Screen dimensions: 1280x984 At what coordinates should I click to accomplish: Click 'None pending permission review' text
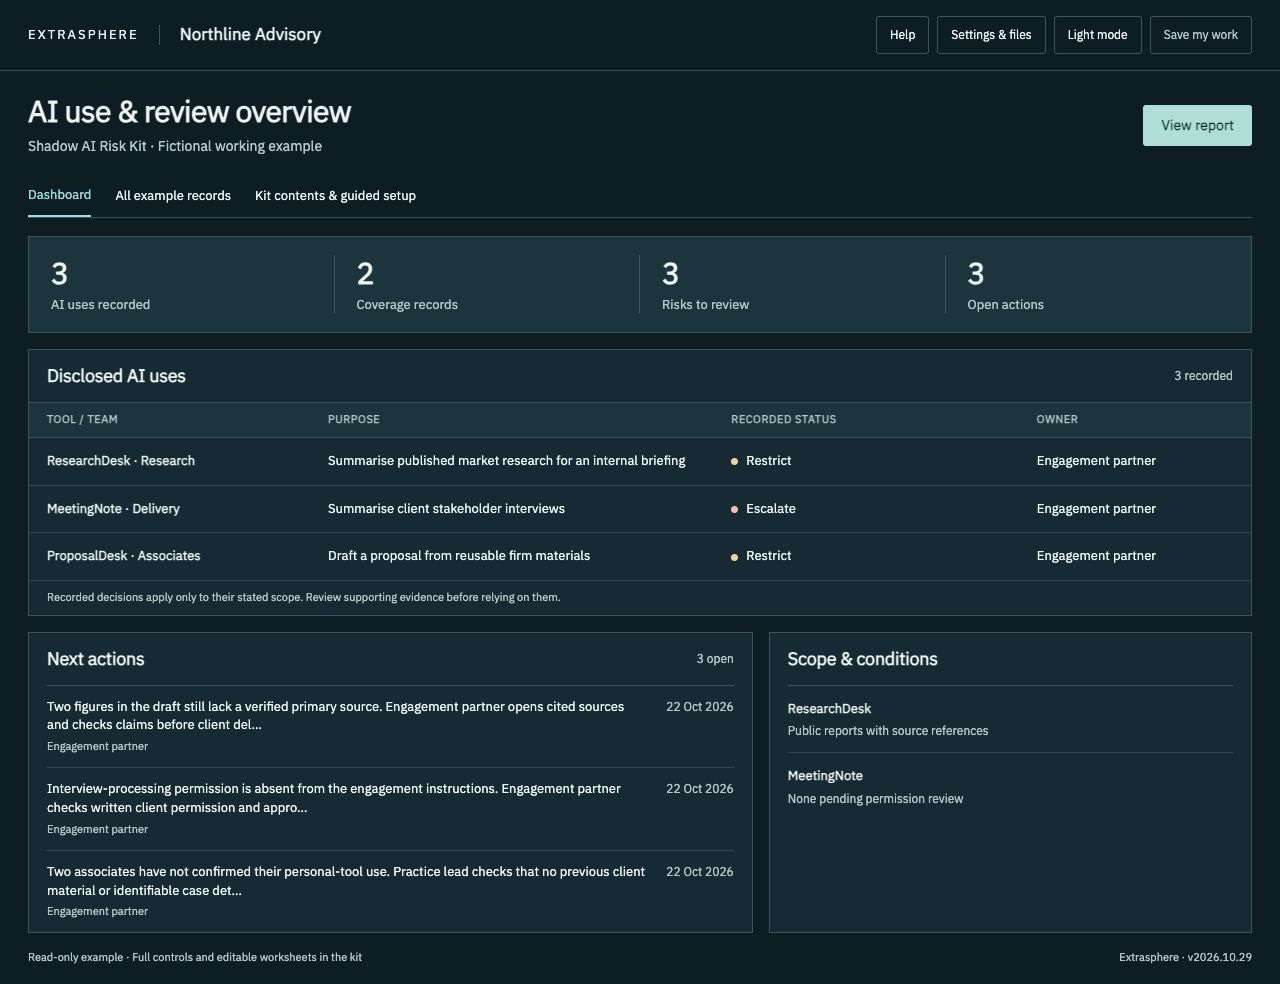(875, 799)
